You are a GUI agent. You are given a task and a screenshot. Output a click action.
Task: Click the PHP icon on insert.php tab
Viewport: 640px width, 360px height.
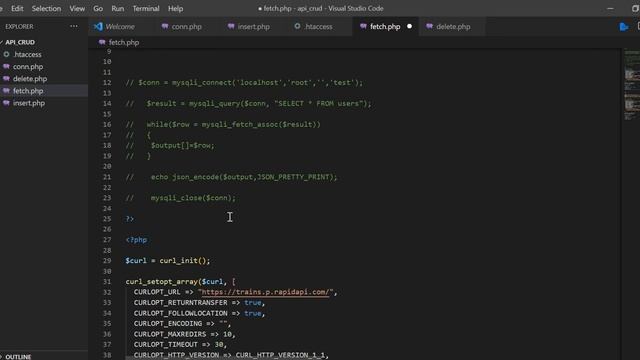[x=231, y=27]
